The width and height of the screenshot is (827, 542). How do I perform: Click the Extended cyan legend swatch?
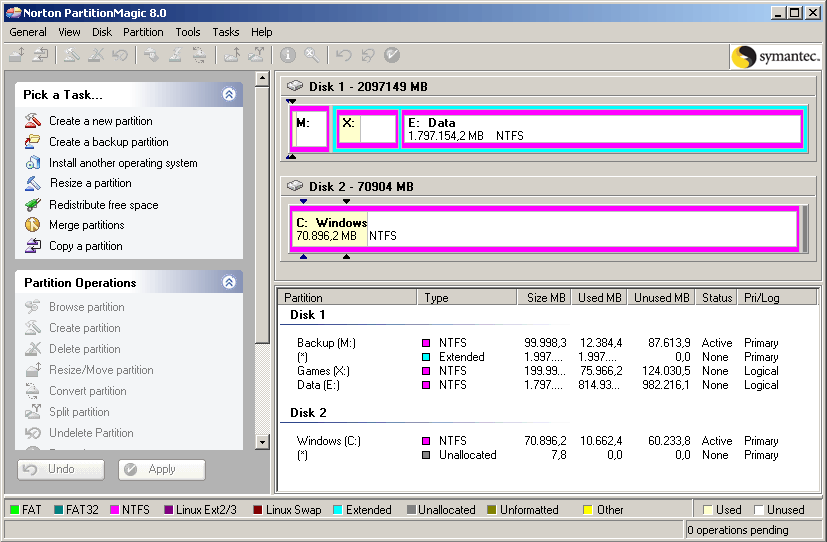click(x=338, y=510)
